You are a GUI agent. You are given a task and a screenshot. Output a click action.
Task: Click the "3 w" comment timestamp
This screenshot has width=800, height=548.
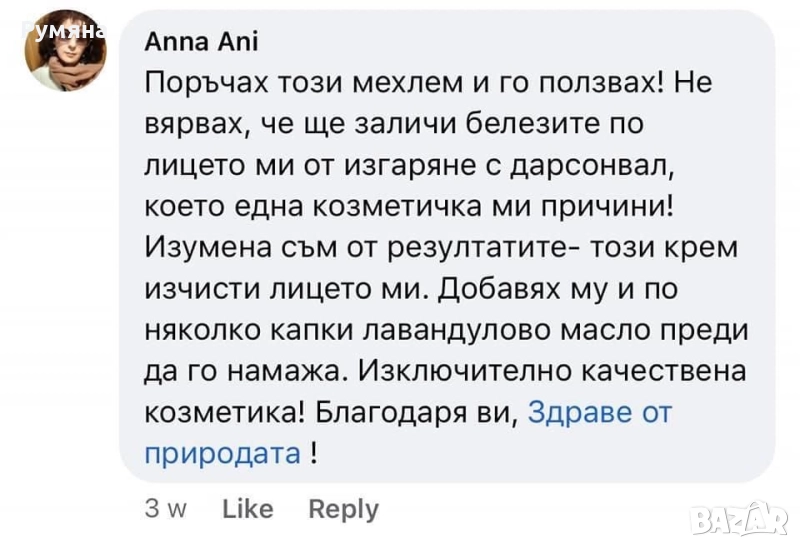pos(166,509)
